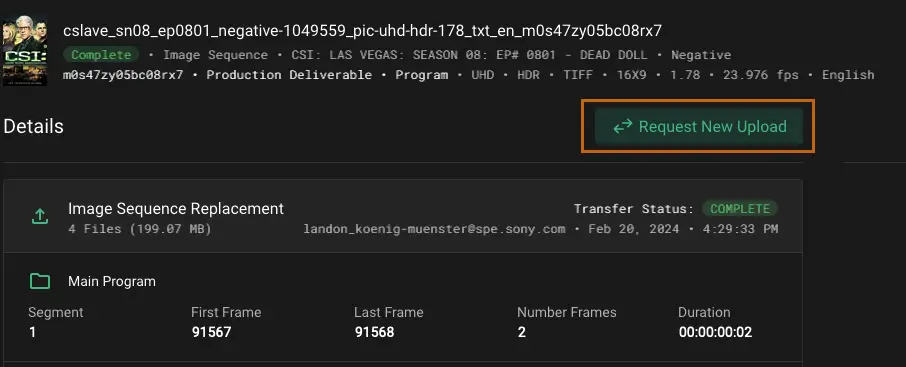Click the Last Frame value 91568
The height and width of the screenshot is (367, 906).
[374, 332]
